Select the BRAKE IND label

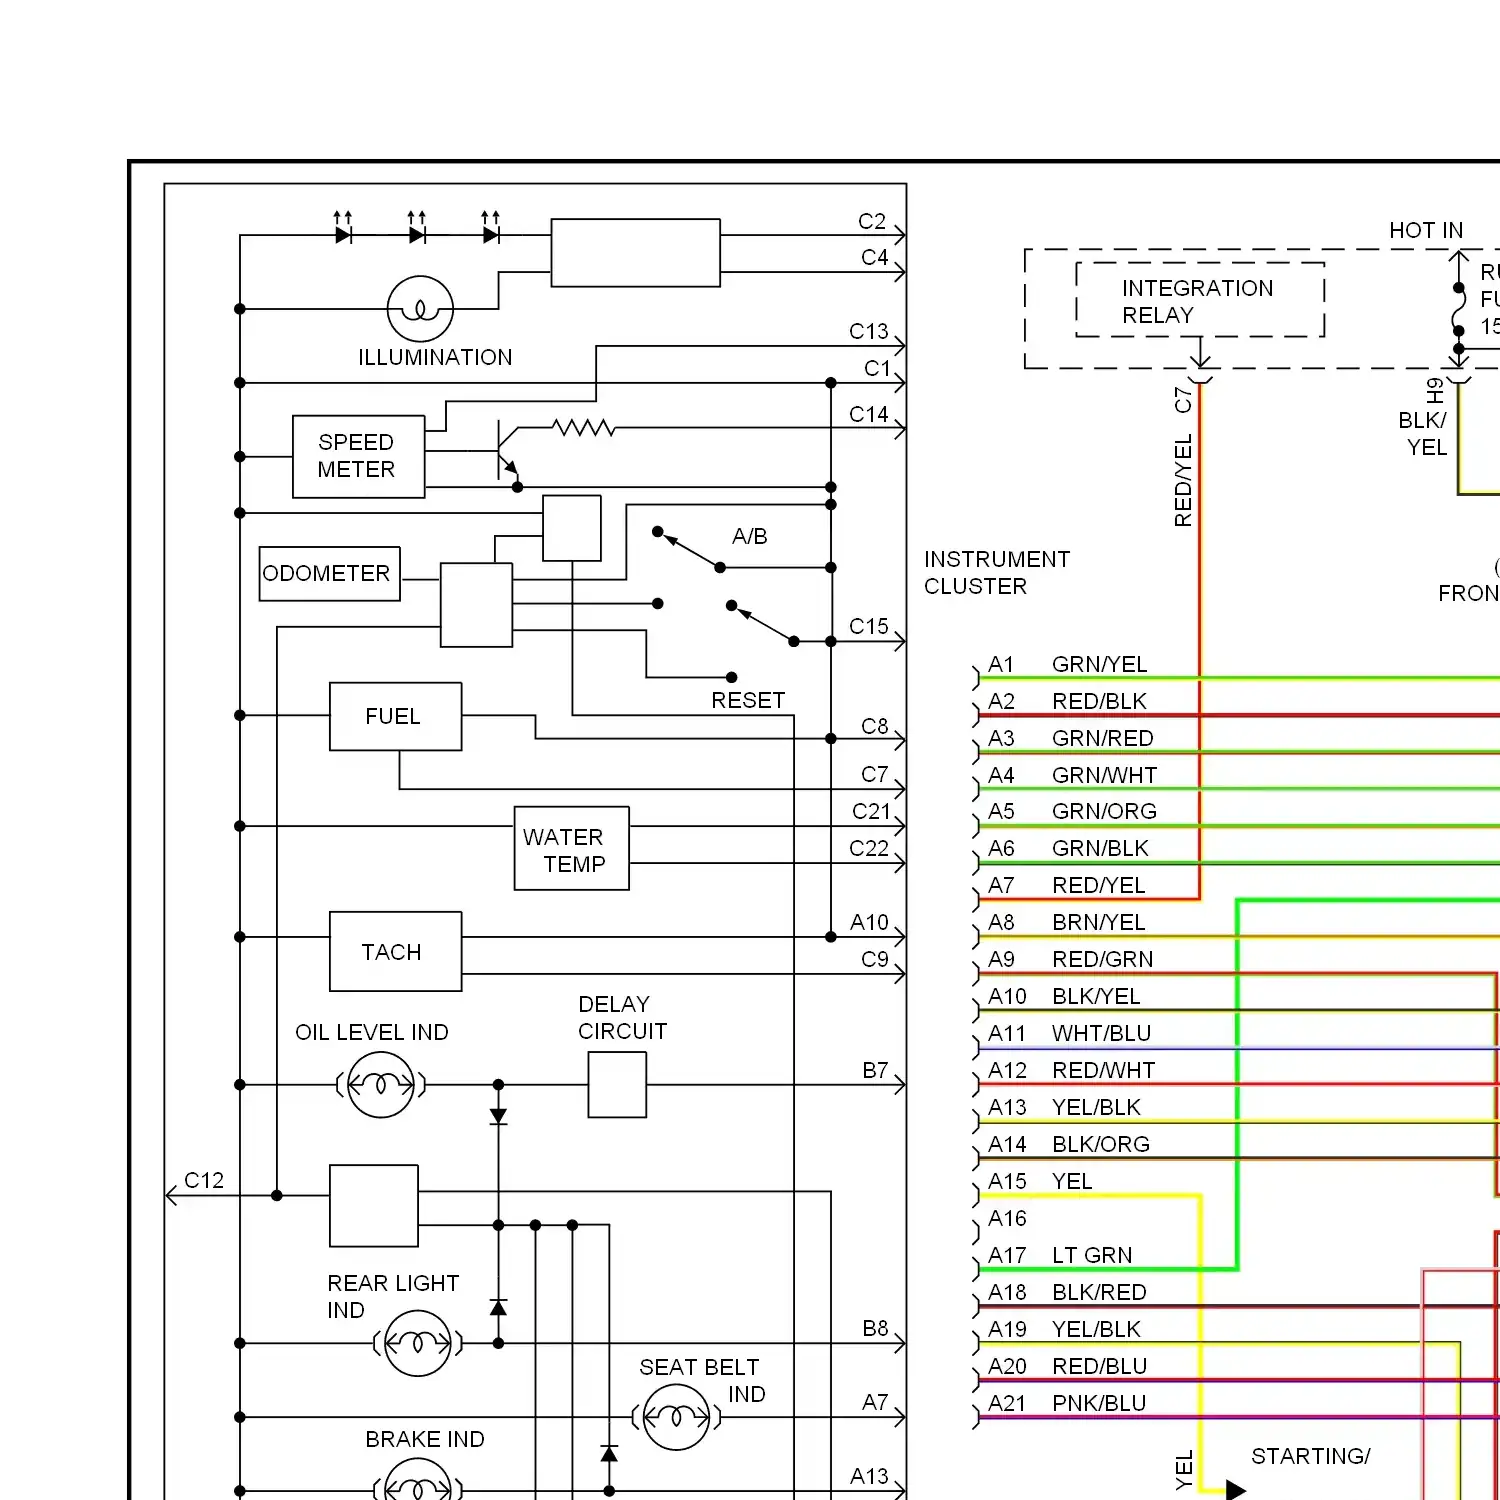pos(425,1439)
